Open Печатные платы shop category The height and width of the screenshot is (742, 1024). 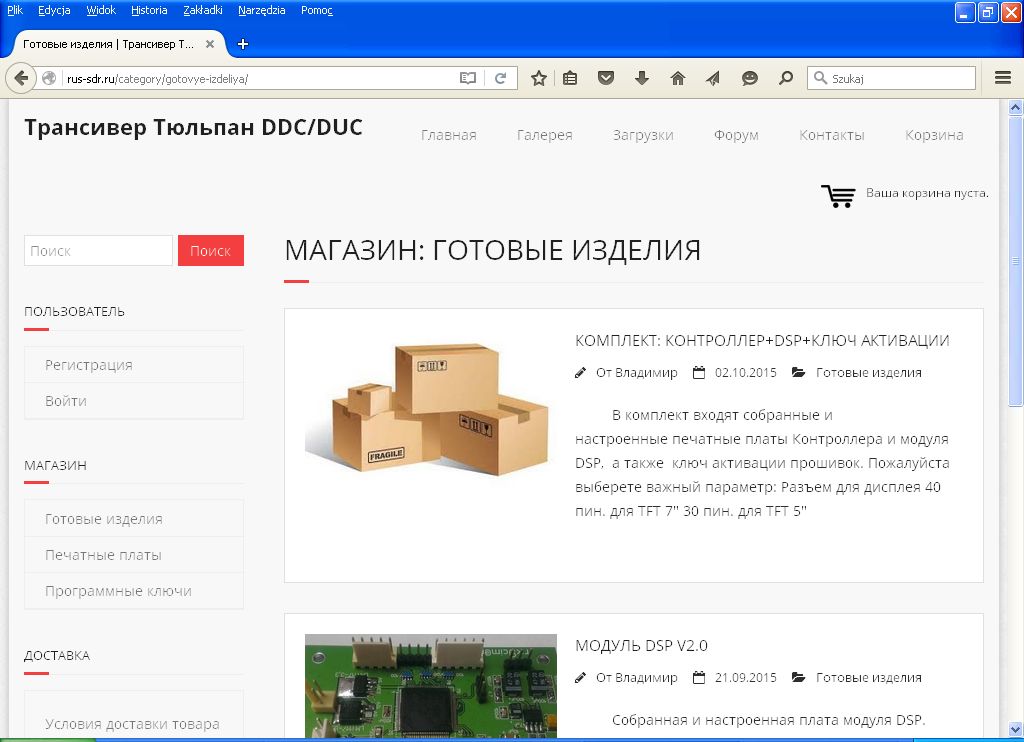(103, 555)
